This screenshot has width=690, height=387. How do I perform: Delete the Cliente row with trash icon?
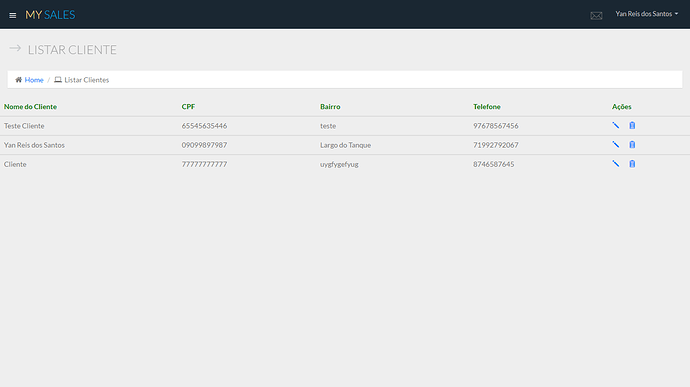pyautogui.click(x=632, y=164)
